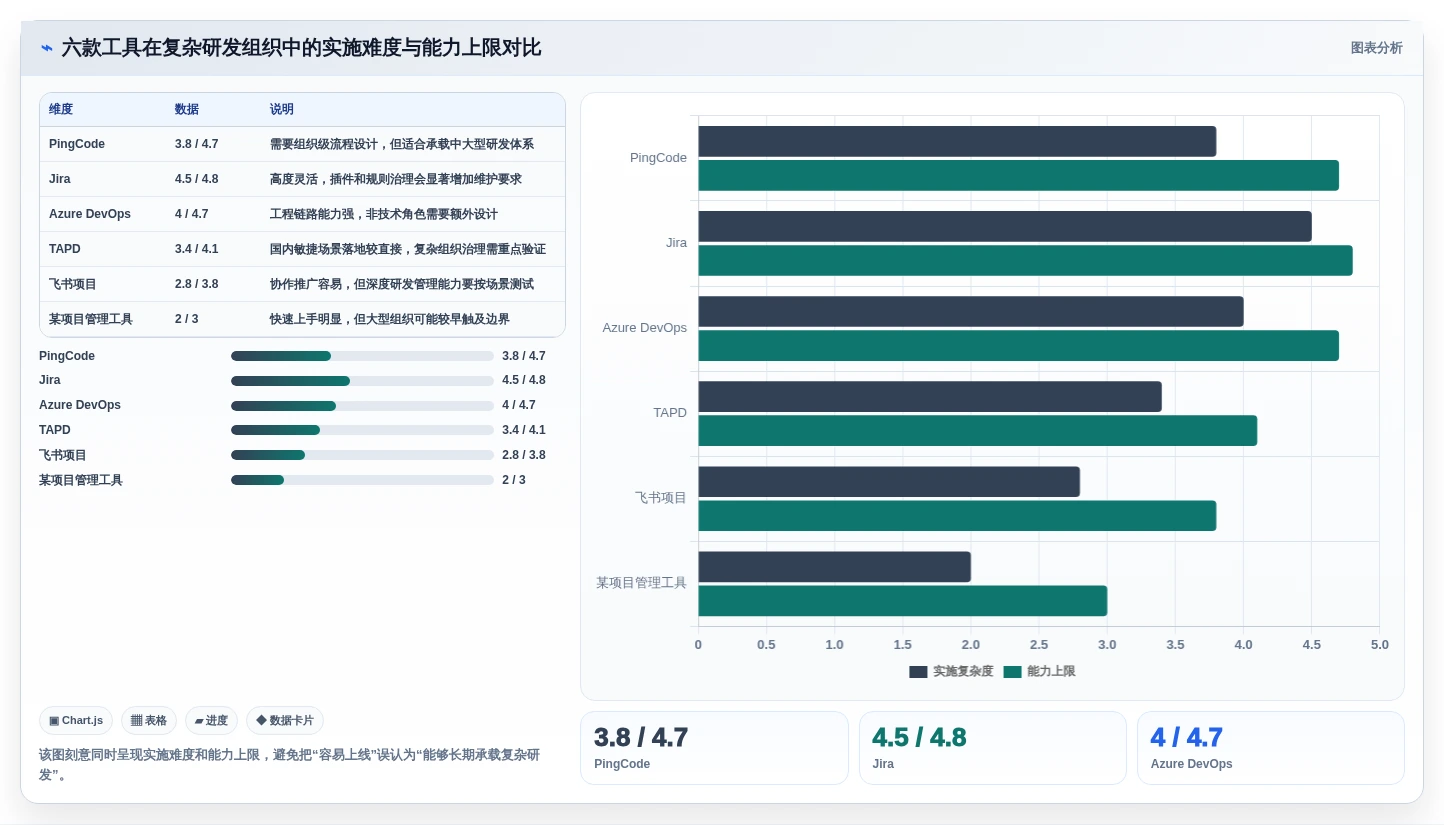Image resolution: width=1444 pixels, height=825 pixels.
Task: Click the PingCode progress bar
Action: tap(362, 356)
